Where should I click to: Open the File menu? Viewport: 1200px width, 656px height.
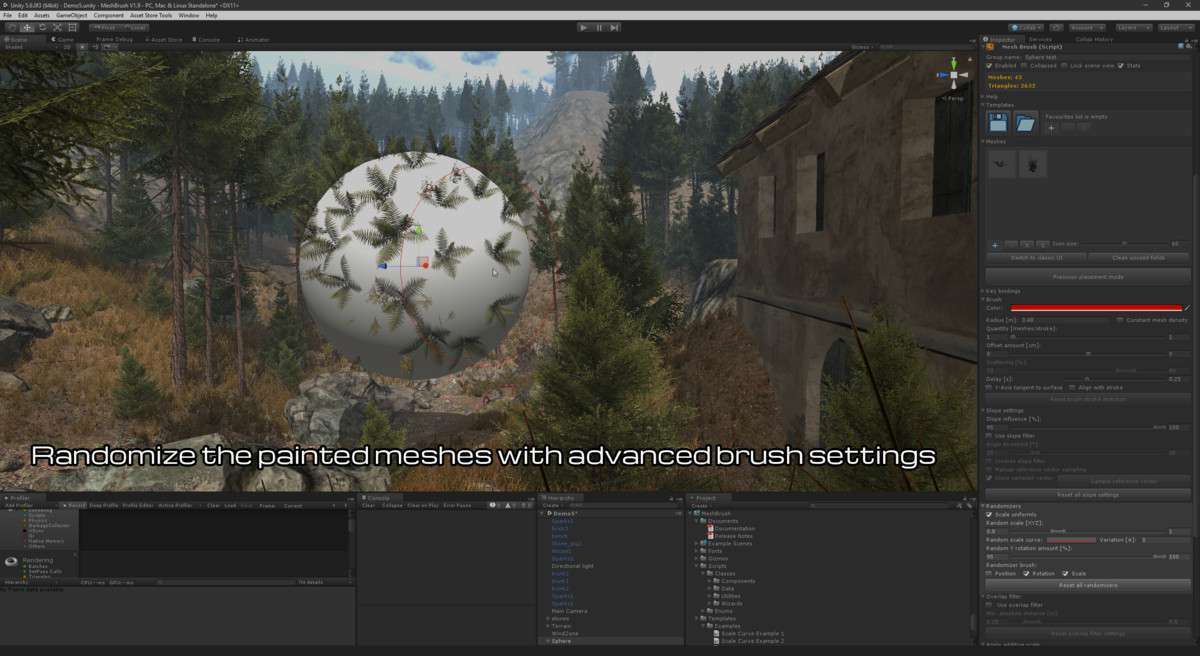tap(8, 15)
